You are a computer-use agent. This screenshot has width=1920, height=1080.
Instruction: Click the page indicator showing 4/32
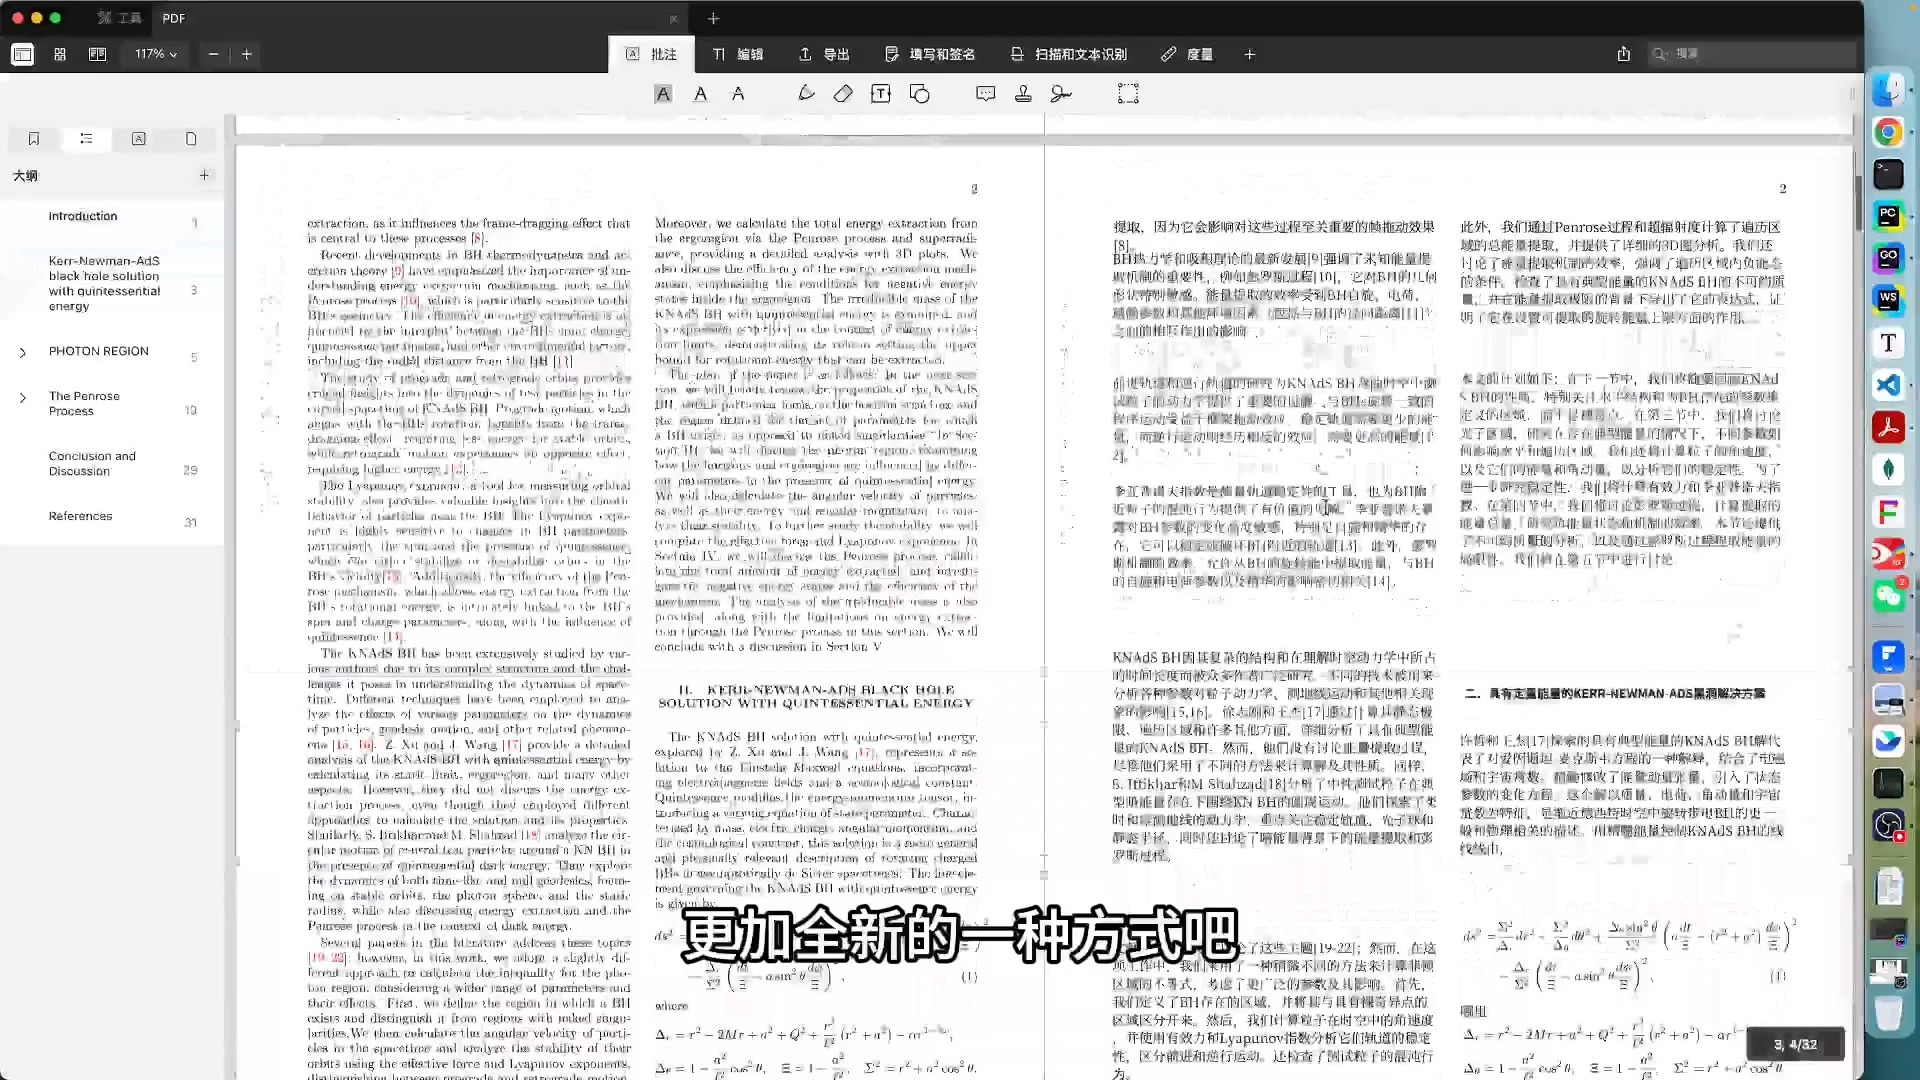pos(1795,1043)
